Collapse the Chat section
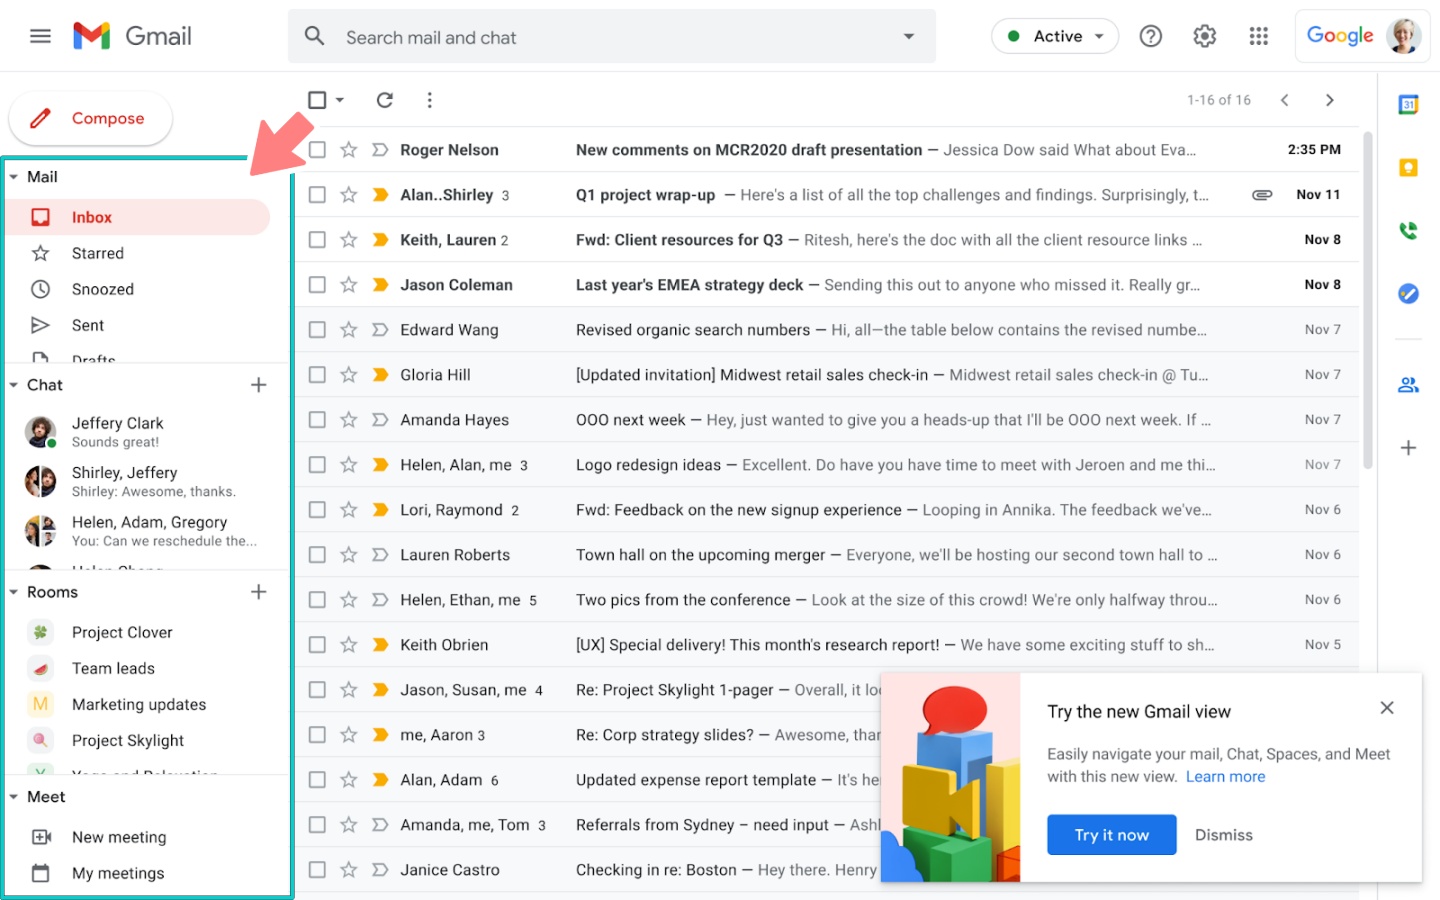Image resolution: width=1440 pixels, height=900 pixels. pos(14,385)
